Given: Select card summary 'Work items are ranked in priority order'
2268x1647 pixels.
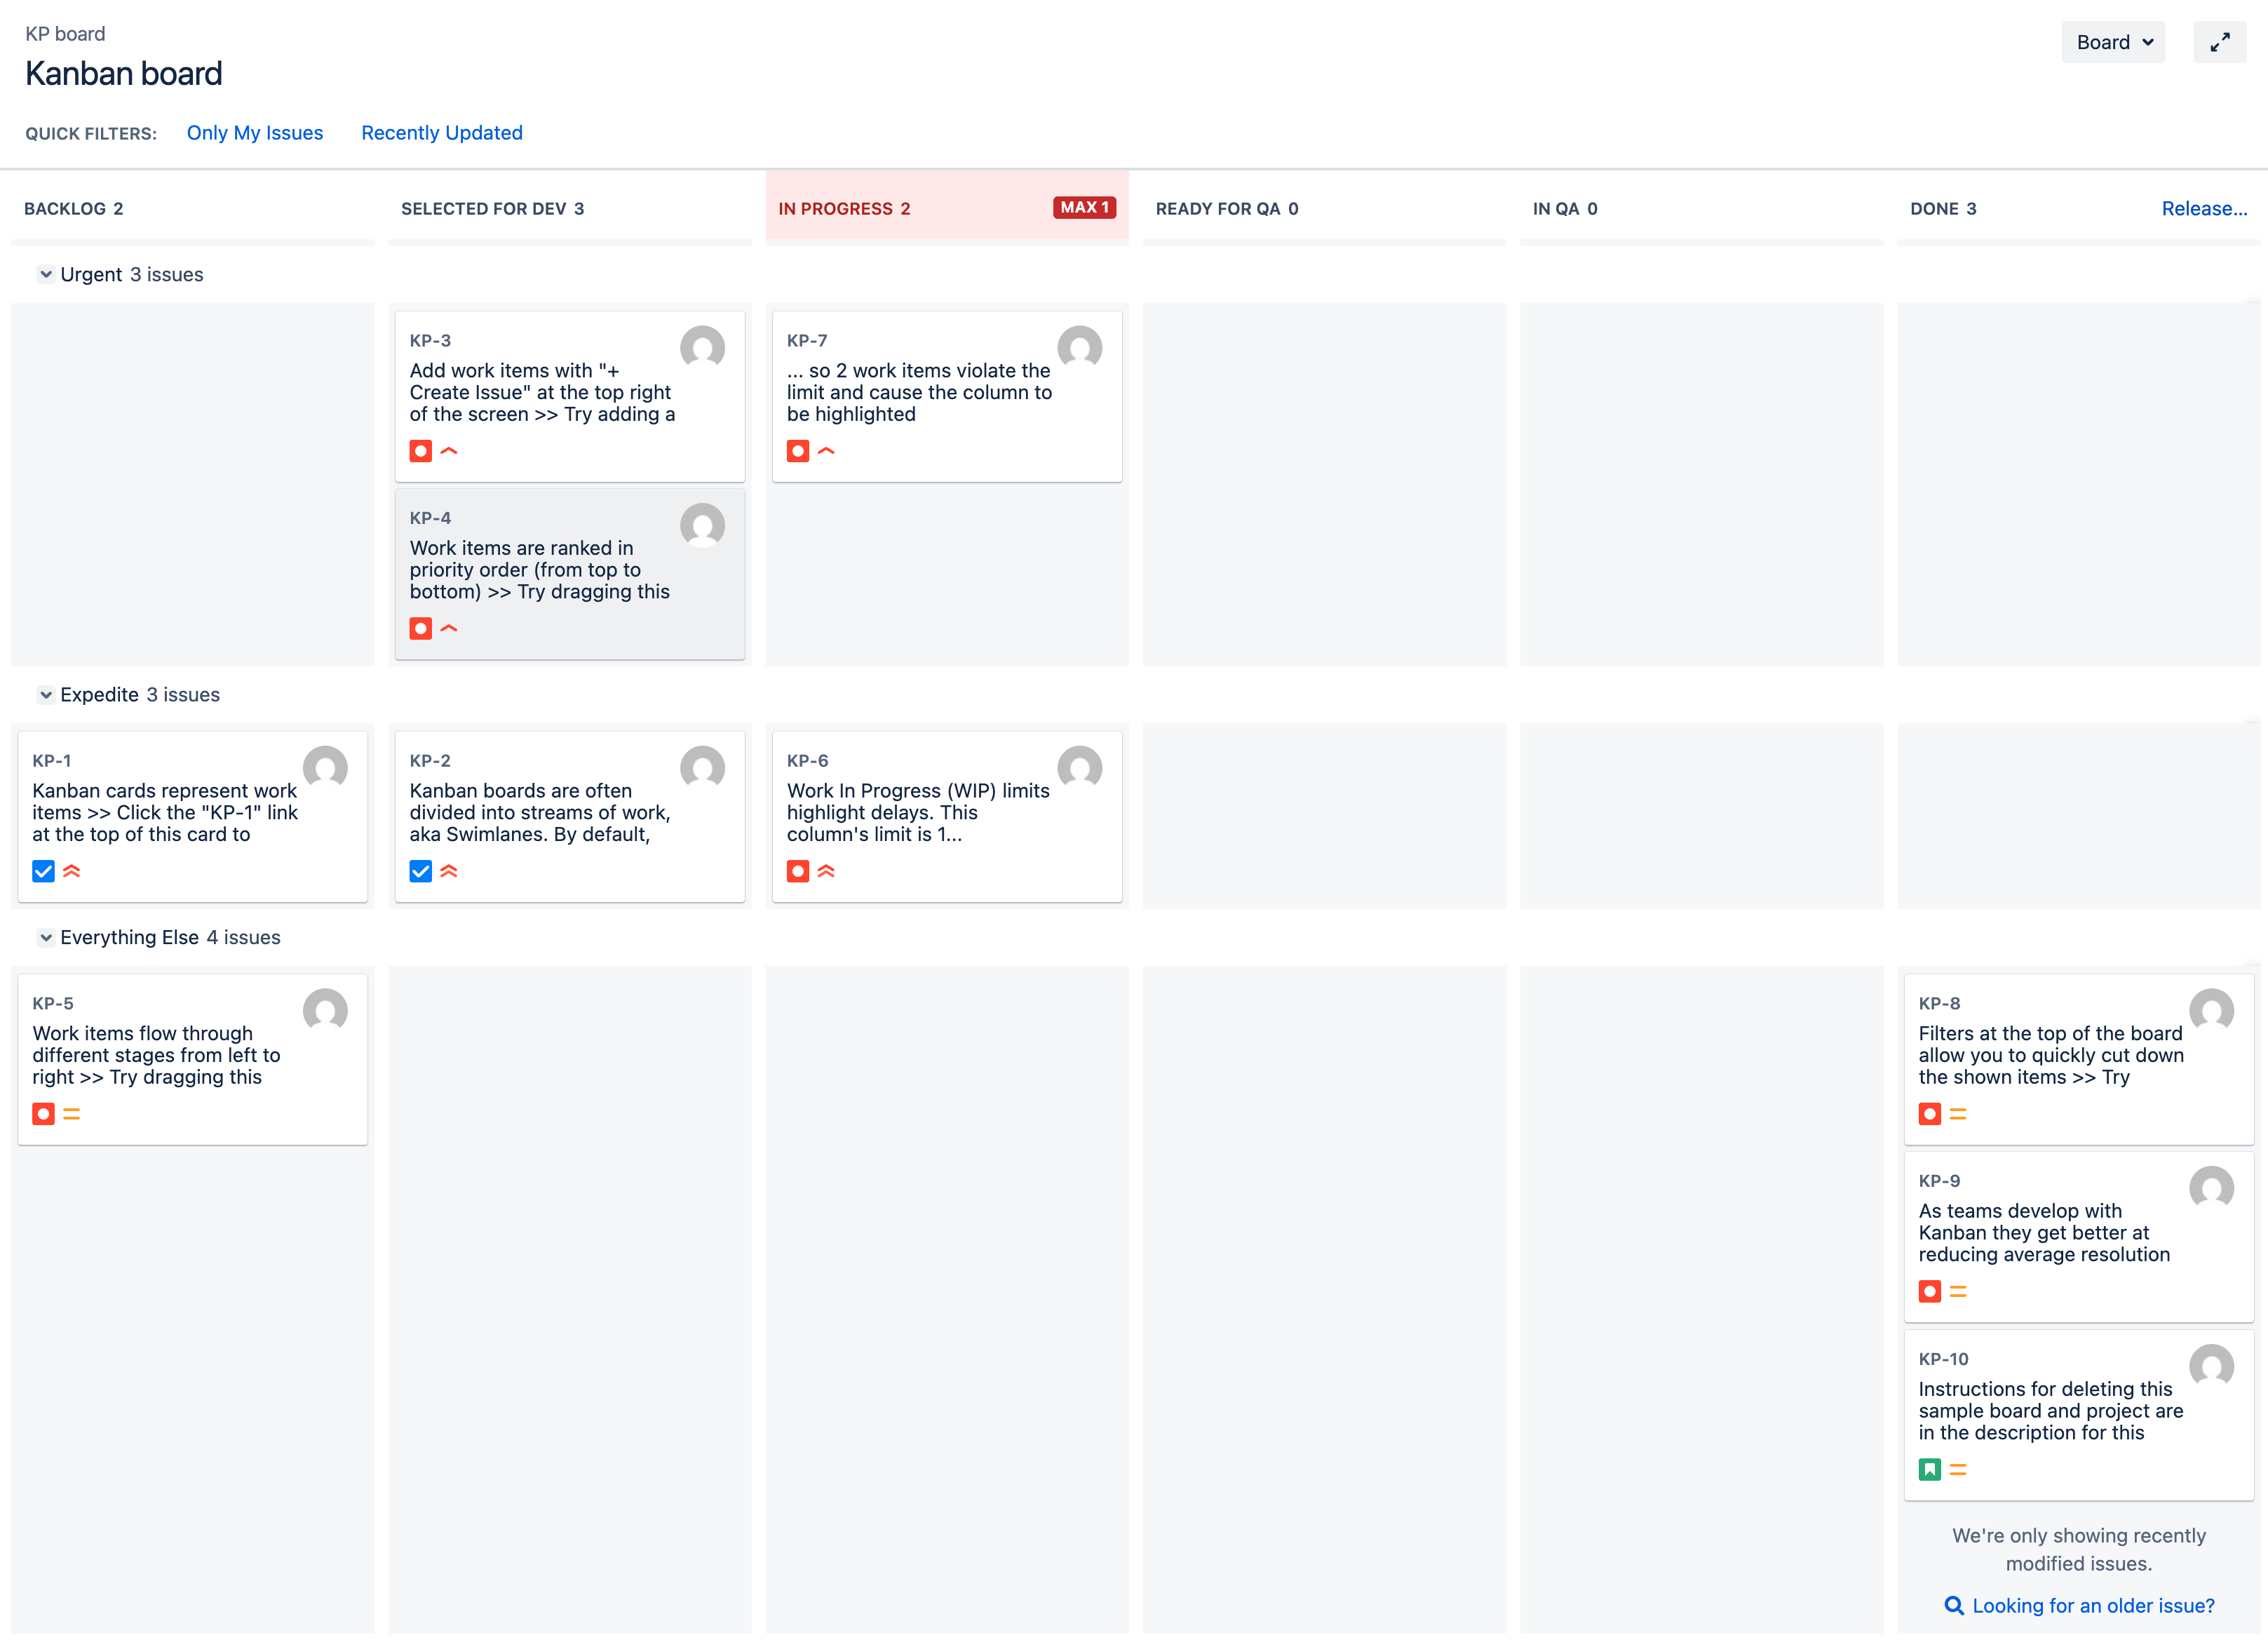Looking at the screenshot, I should [539, 569].
